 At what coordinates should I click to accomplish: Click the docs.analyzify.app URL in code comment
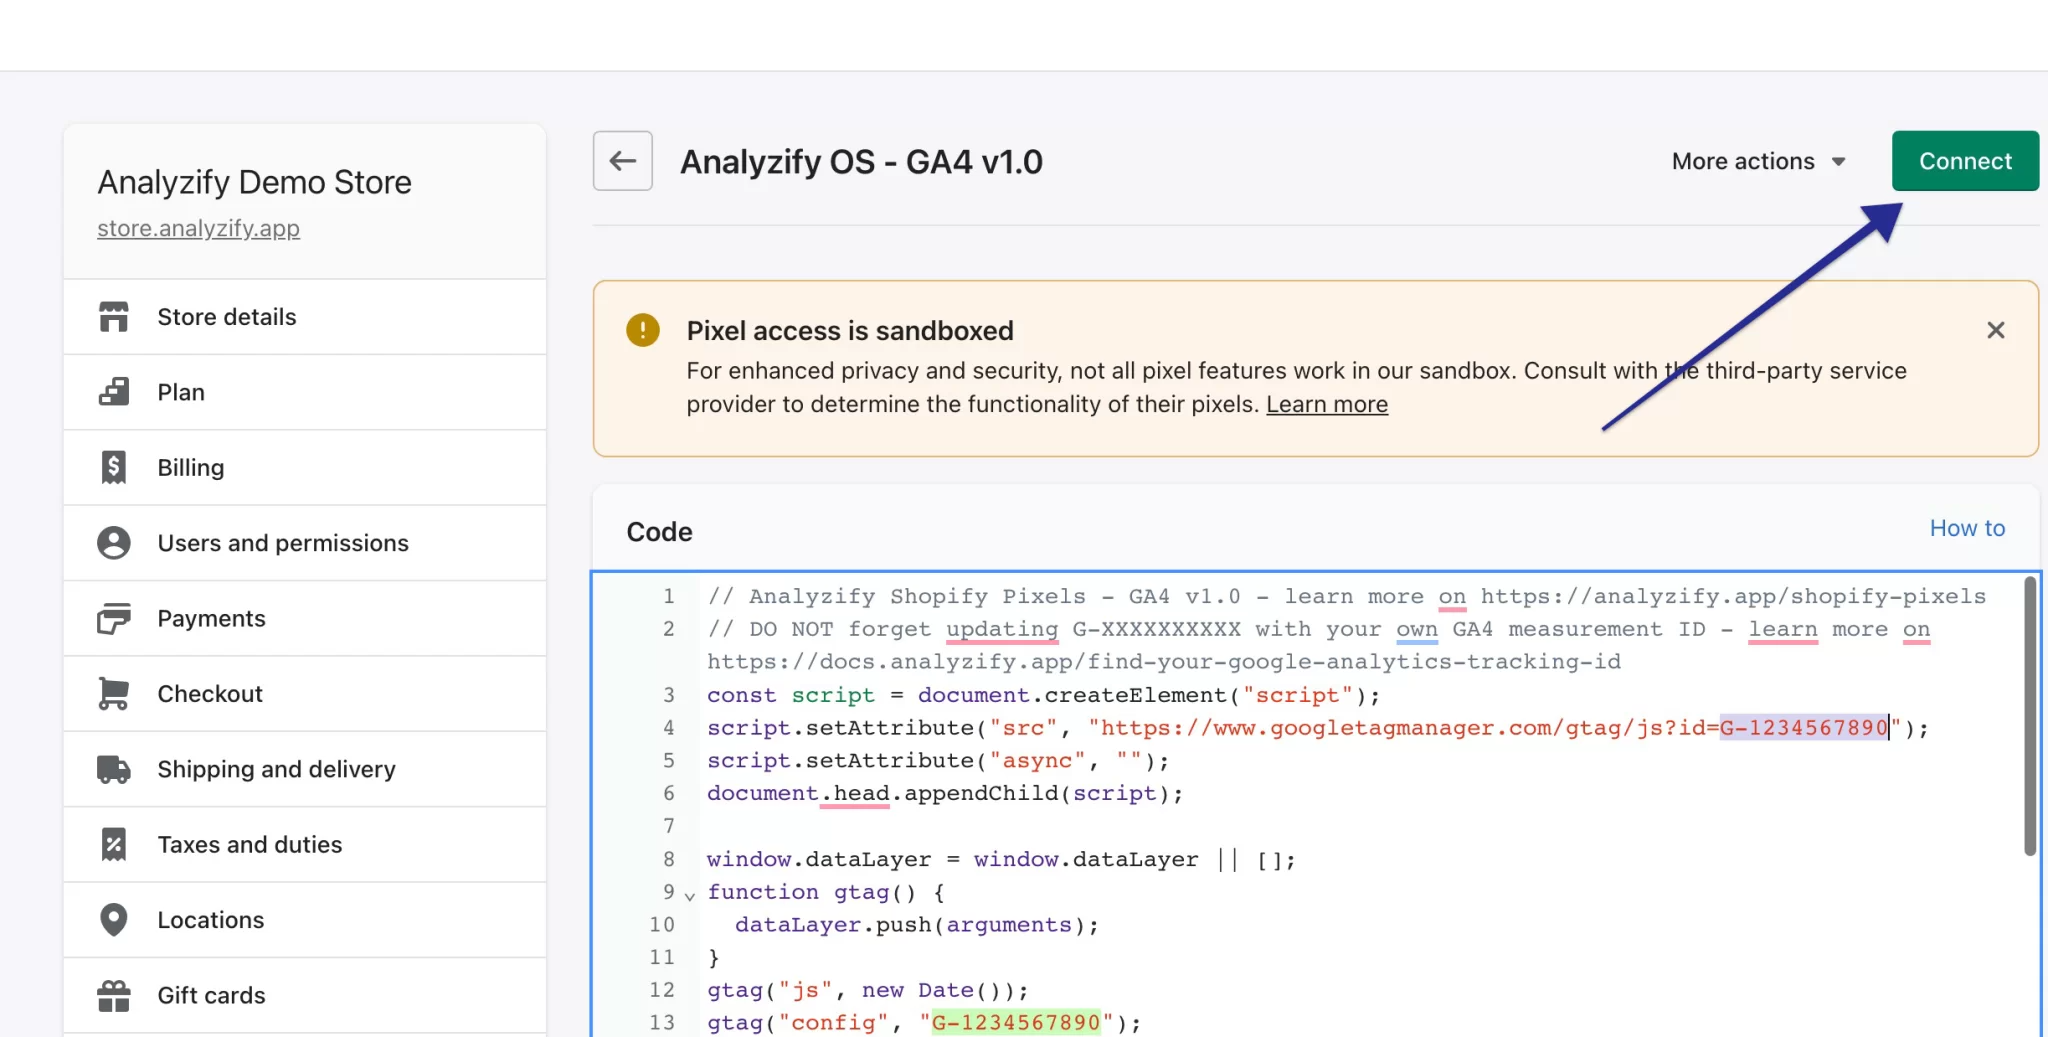1164,662
